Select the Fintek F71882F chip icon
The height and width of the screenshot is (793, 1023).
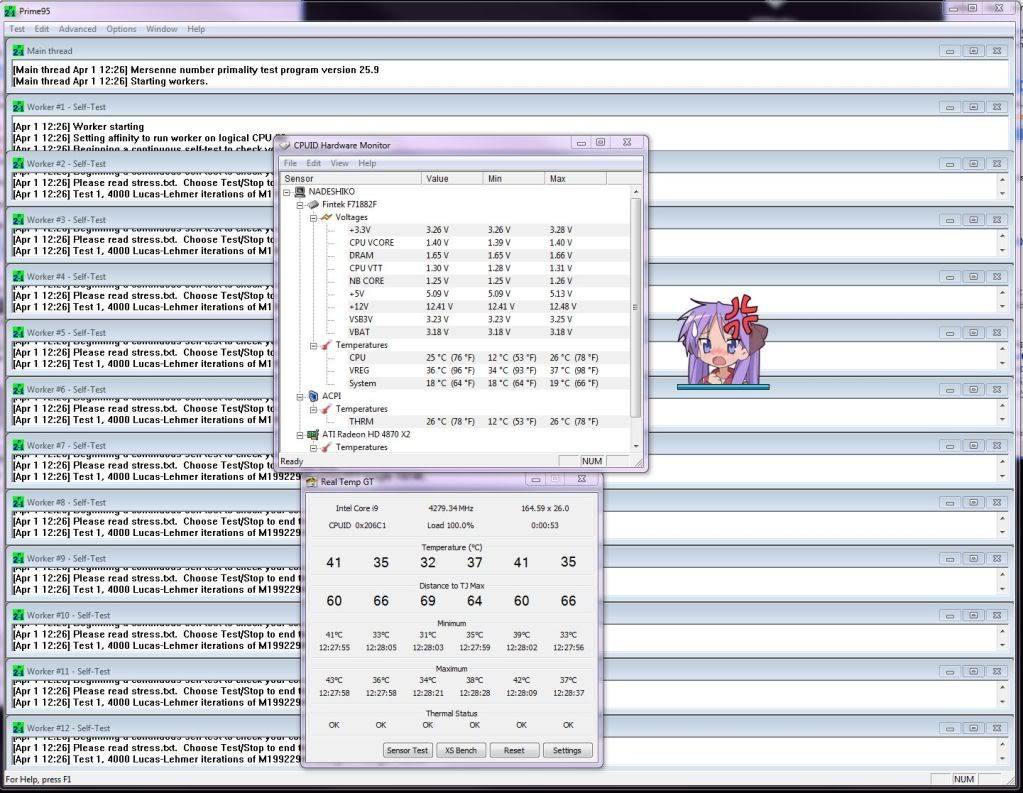pos(312,204)
